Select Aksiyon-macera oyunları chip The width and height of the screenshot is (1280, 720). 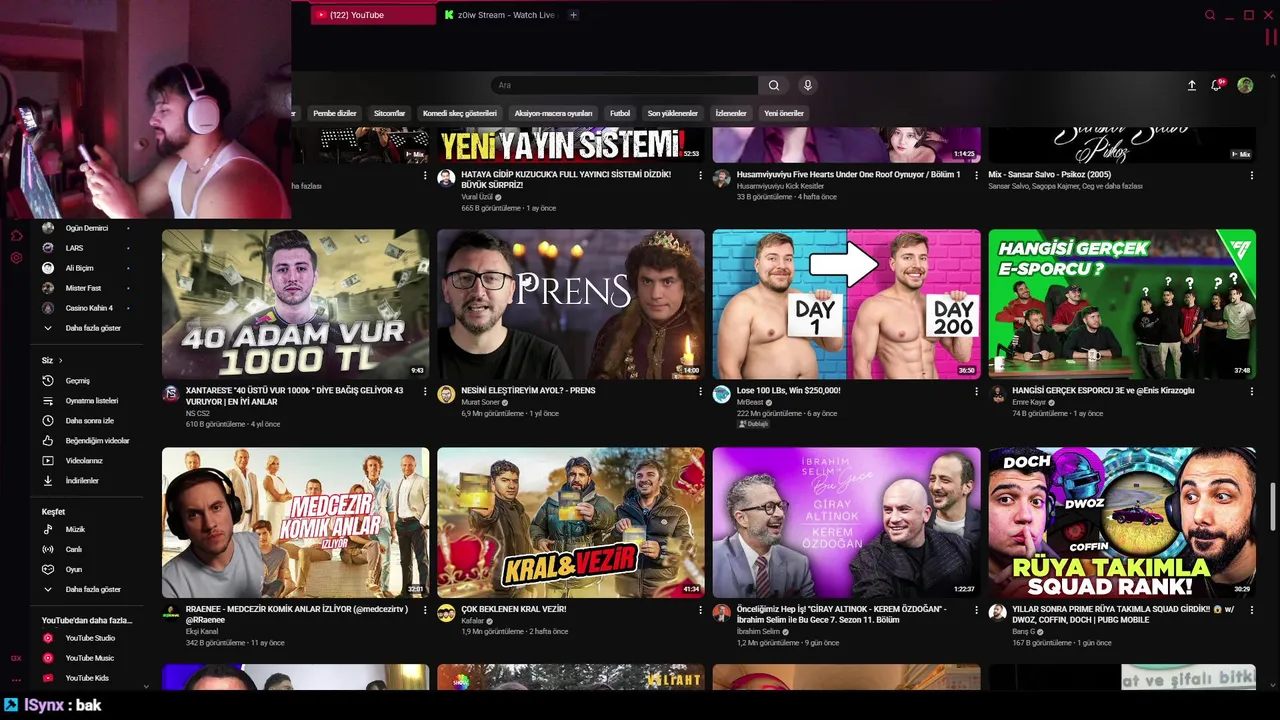point(553,114)
